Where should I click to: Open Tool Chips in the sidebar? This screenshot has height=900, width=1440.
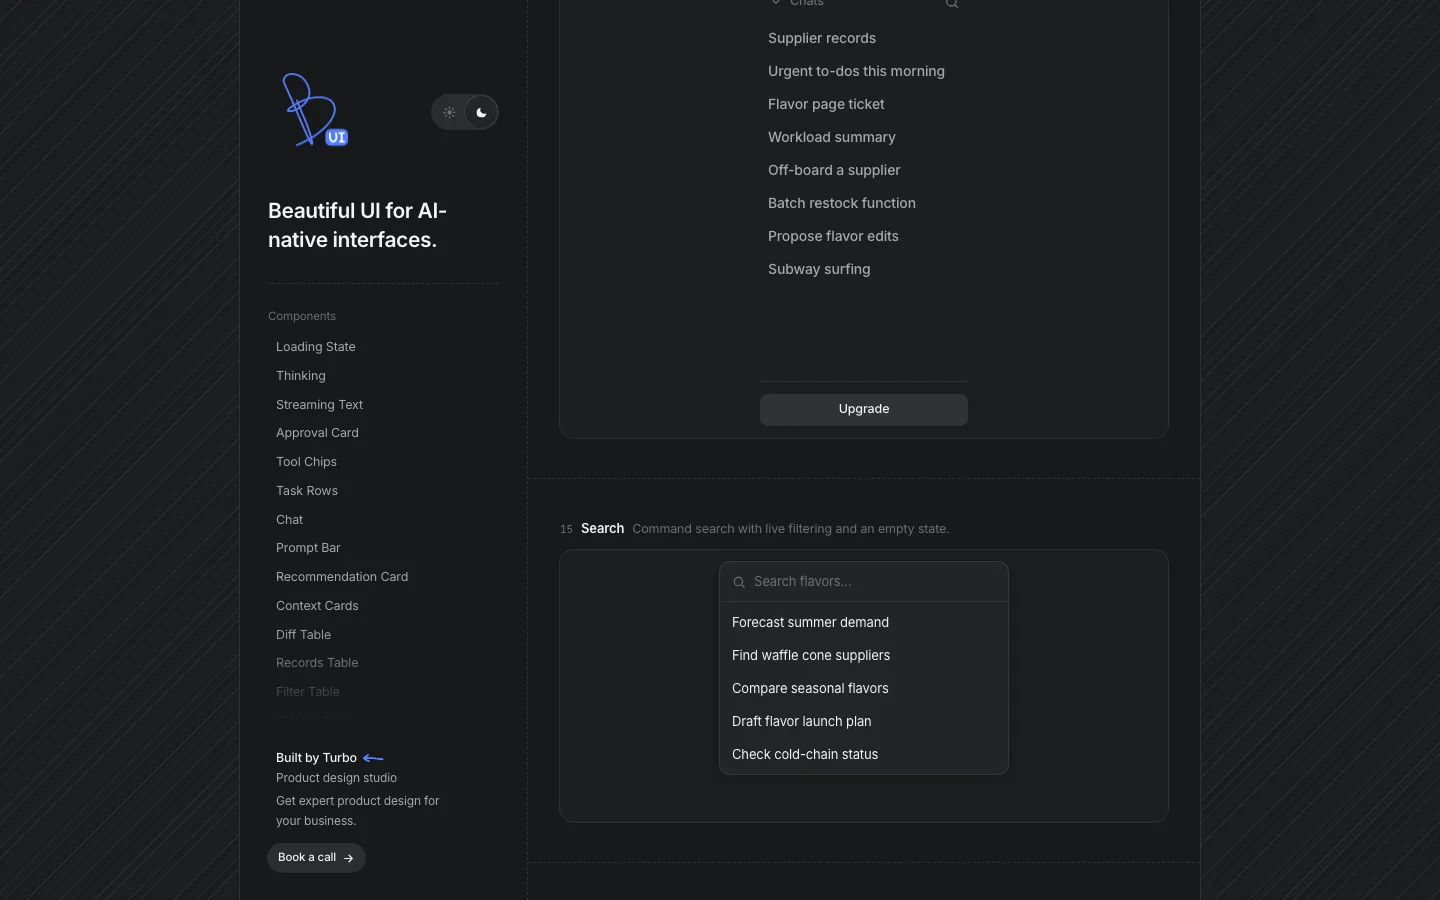point(306,462)
